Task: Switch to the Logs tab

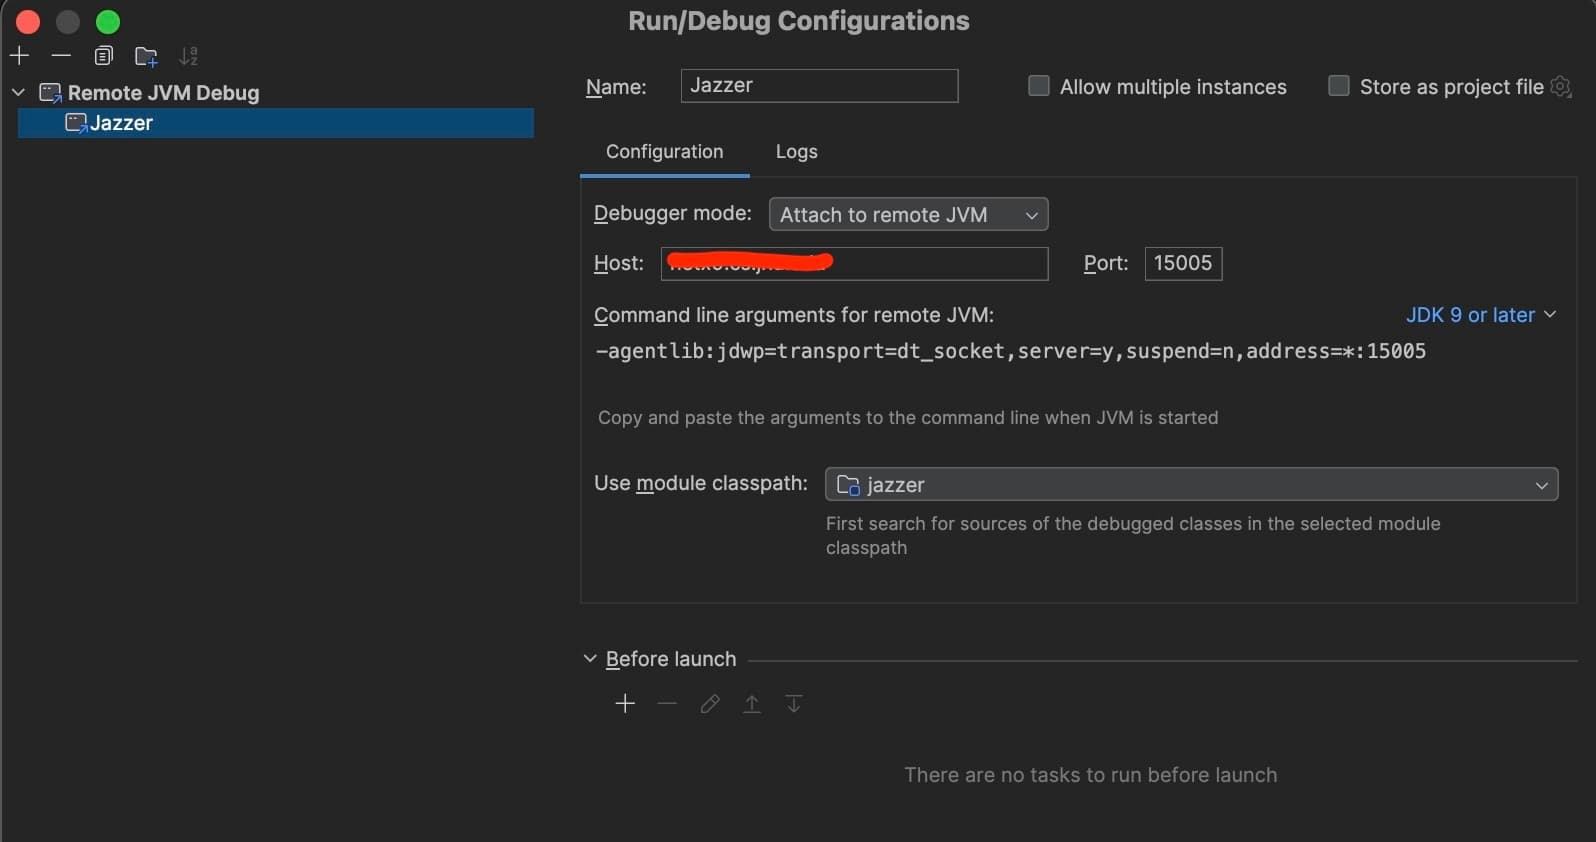Action: pos(797,152)
